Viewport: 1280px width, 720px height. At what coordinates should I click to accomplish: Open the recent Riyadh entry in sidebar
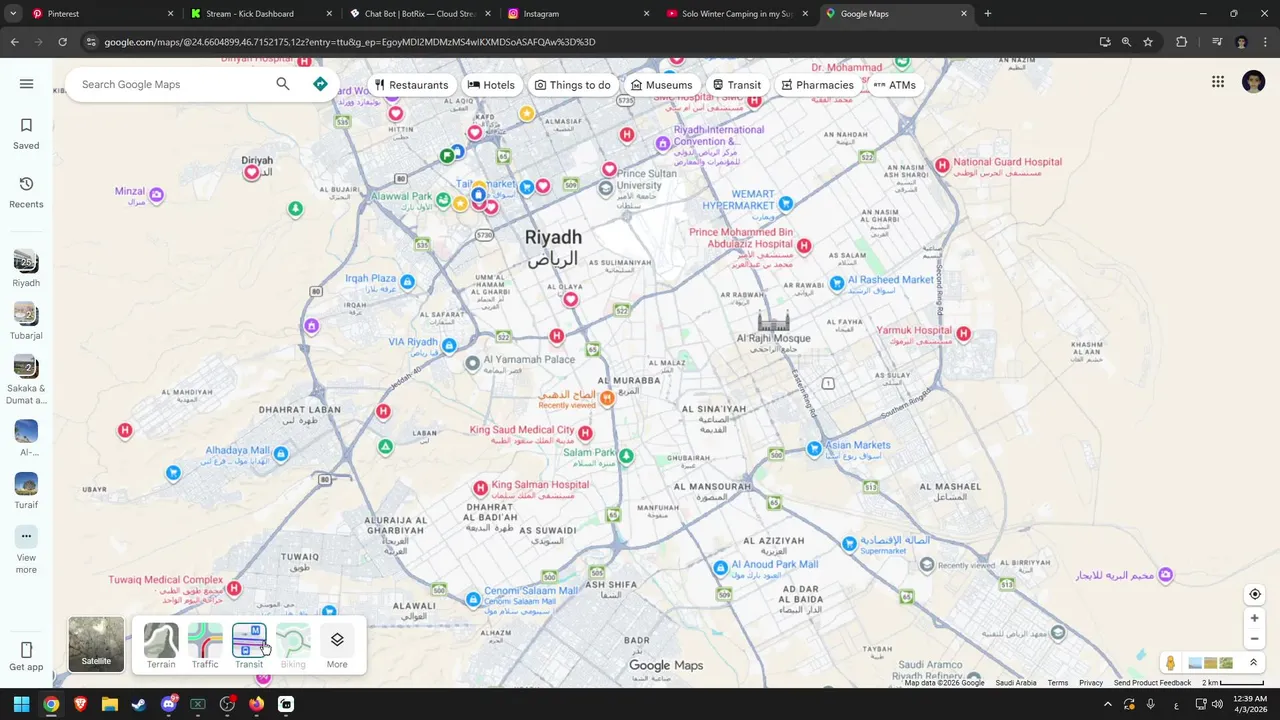(x=26, y=269)
